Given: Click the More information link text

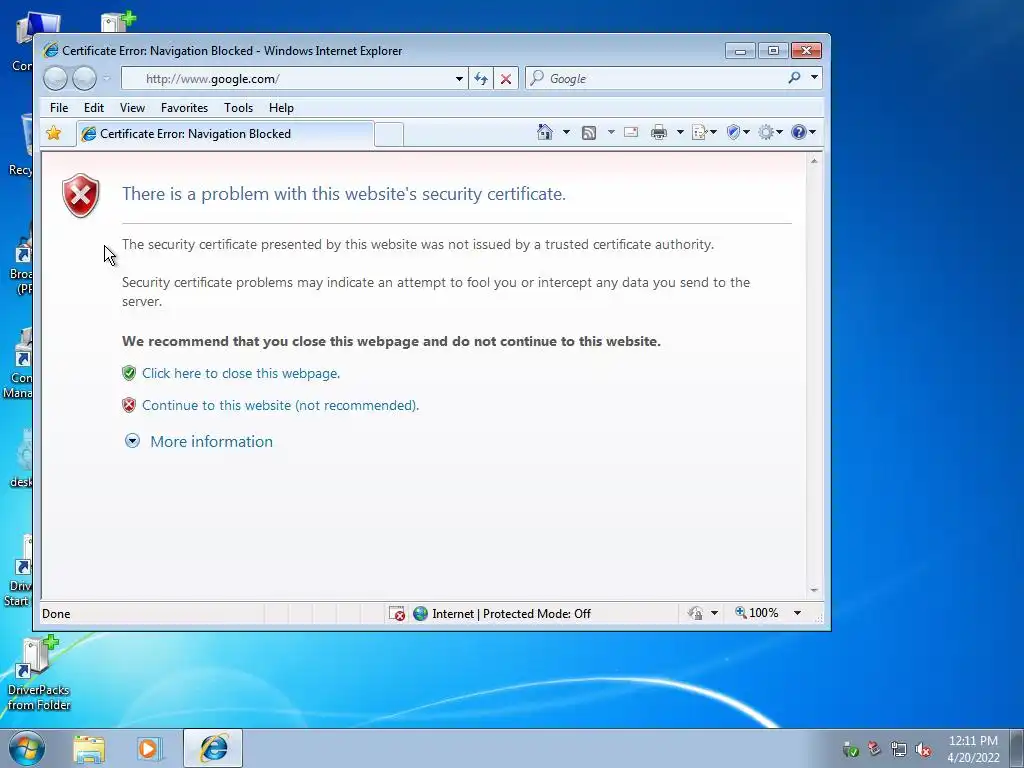Looking at the screenshot, I should pos(212,441).
